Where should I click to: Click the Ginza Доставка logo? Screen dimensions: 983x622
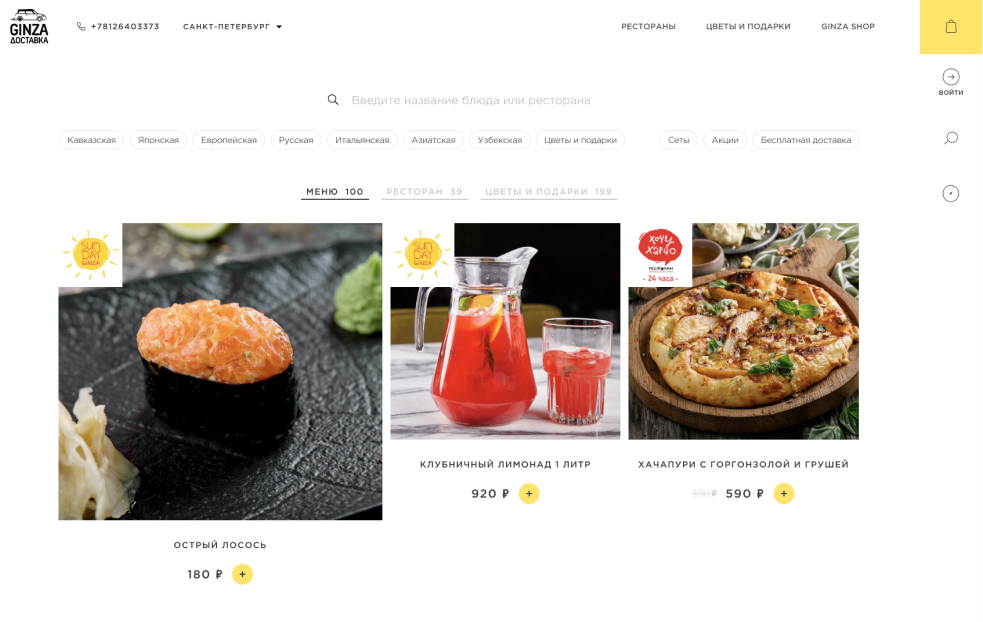click(29, 26)
